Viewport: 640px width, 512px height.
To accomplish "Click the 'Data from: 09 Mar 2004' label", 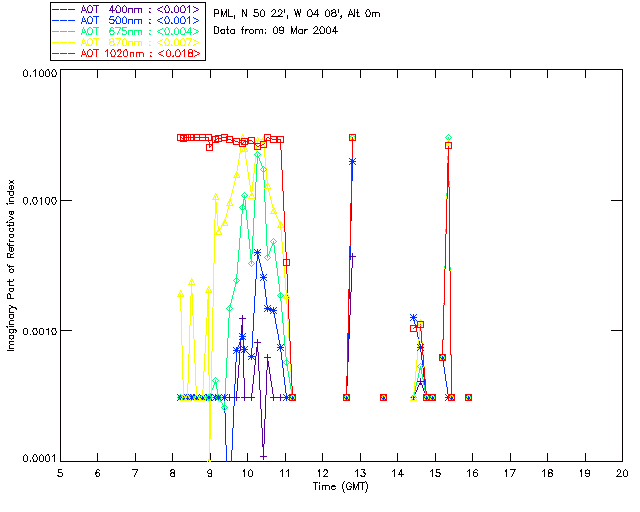I will (x=276, y=31).
